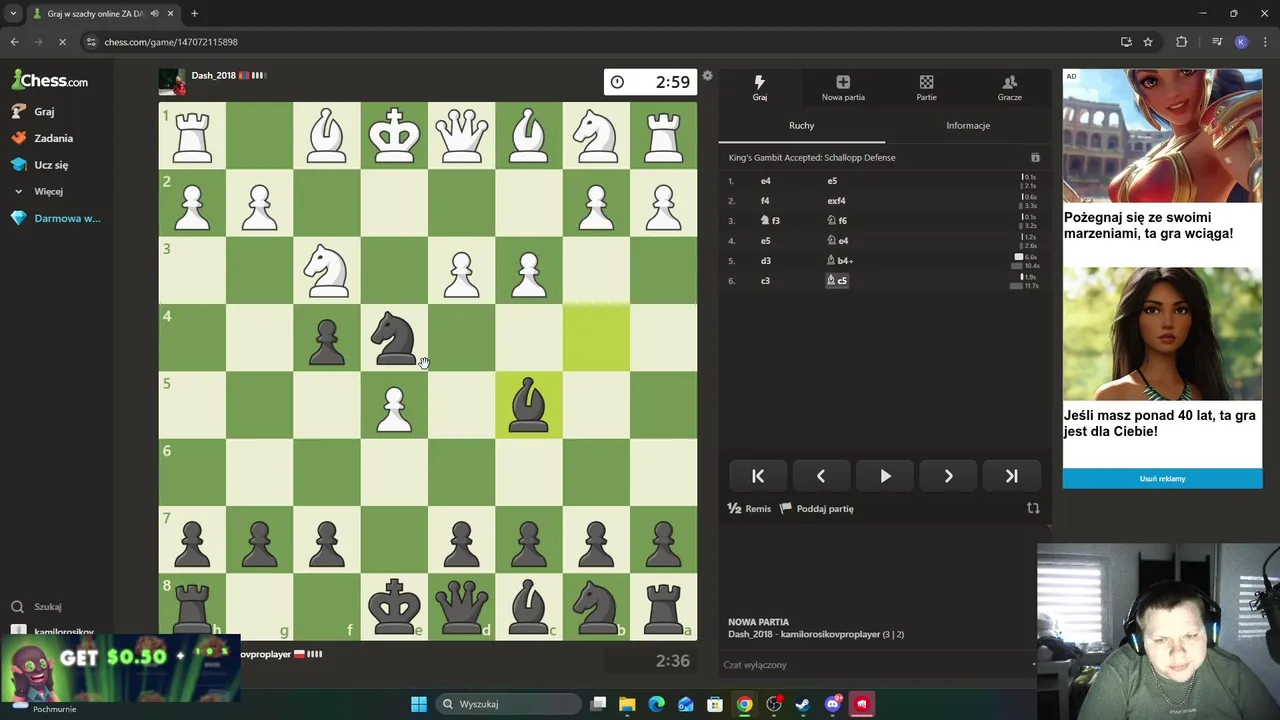
Task: Open the top game advertisement image
Action: point(1162,137)
